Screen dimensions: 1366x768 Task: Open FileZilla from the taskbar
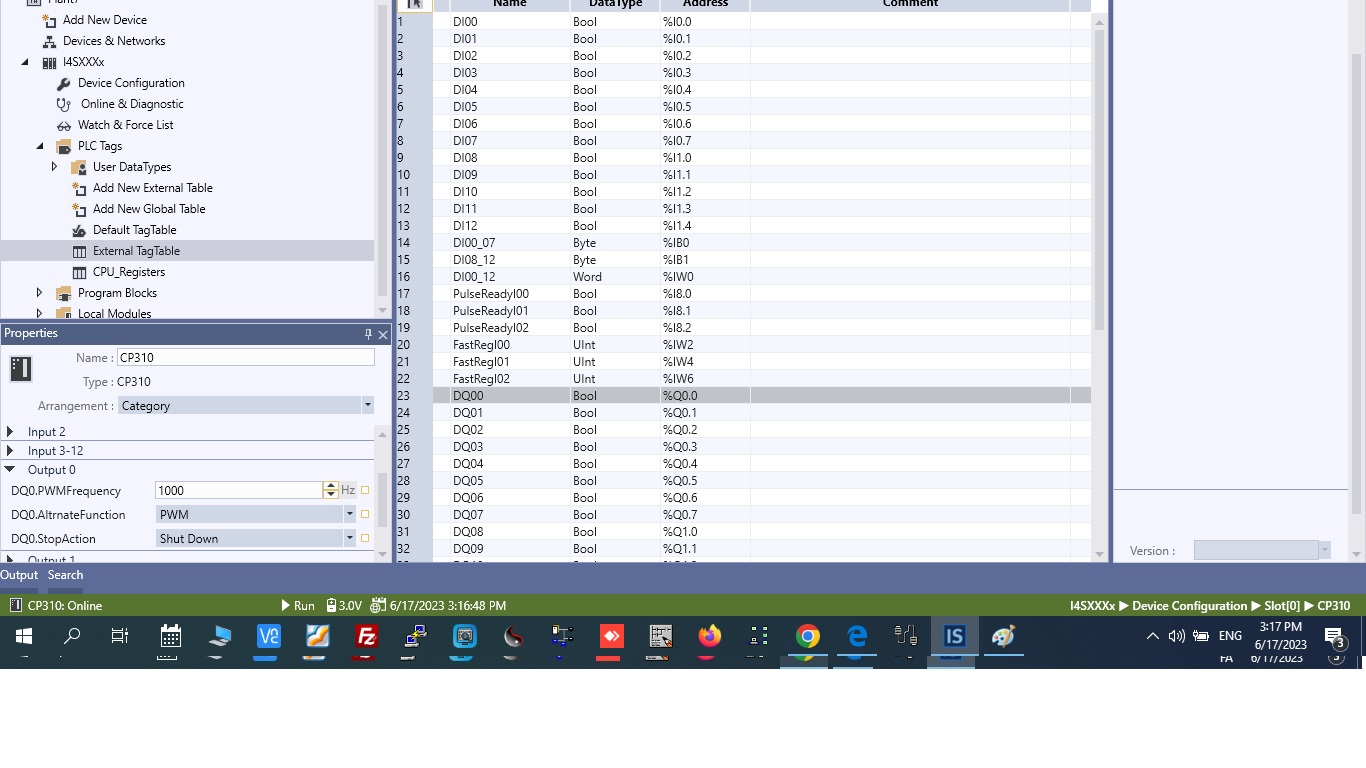coord(367,636)
